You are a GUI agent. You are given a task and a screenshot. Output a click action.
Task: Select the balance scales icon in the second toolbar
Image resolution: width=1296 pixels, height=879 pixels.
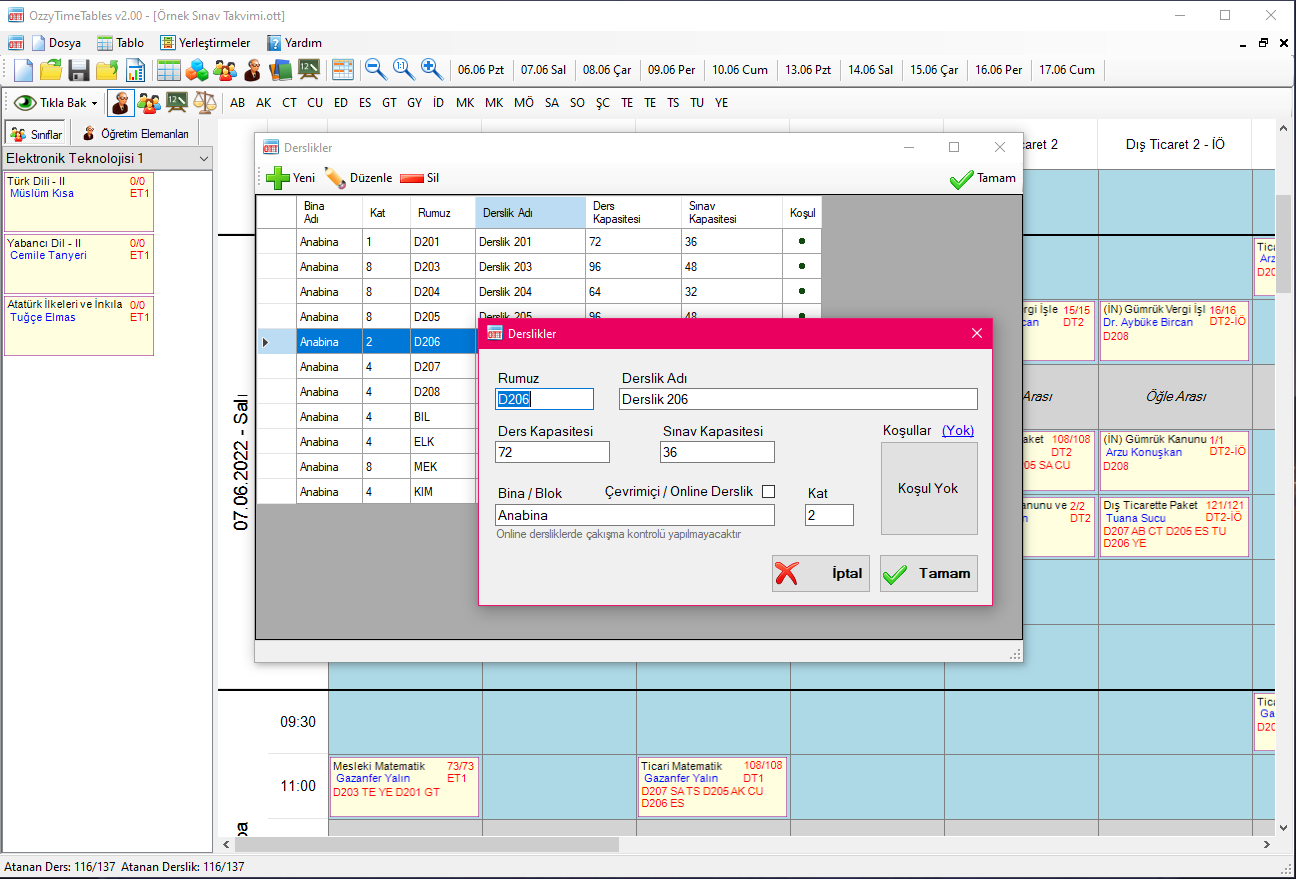[x=203, y=102]
